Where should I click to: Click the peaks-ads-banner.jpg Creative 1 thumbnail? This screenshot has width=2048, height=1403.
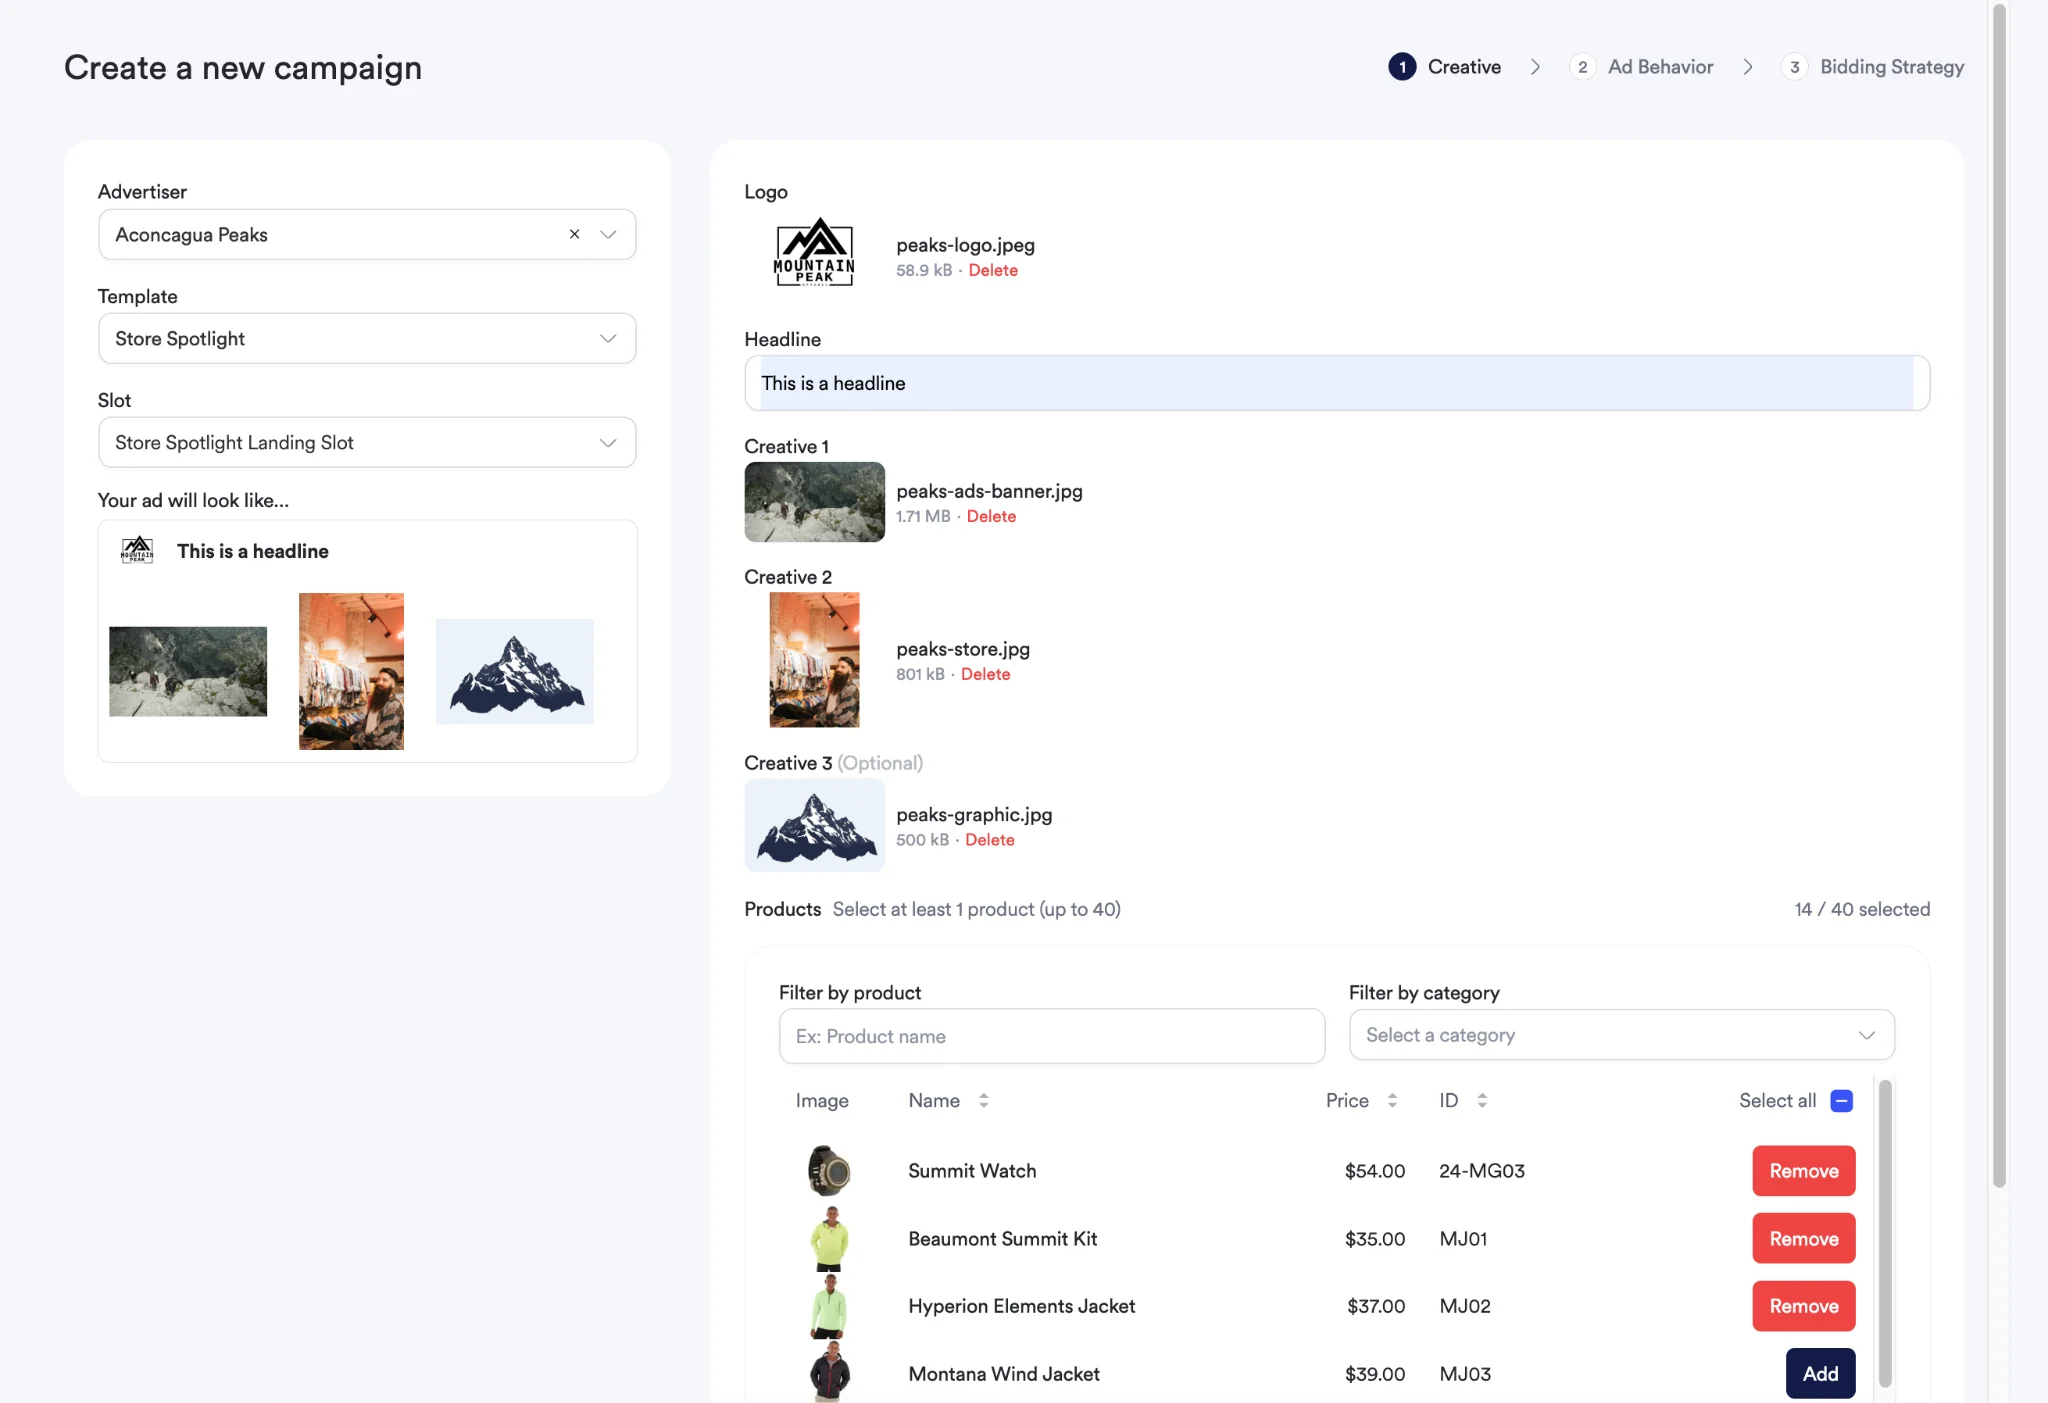[x=814, y=502]
